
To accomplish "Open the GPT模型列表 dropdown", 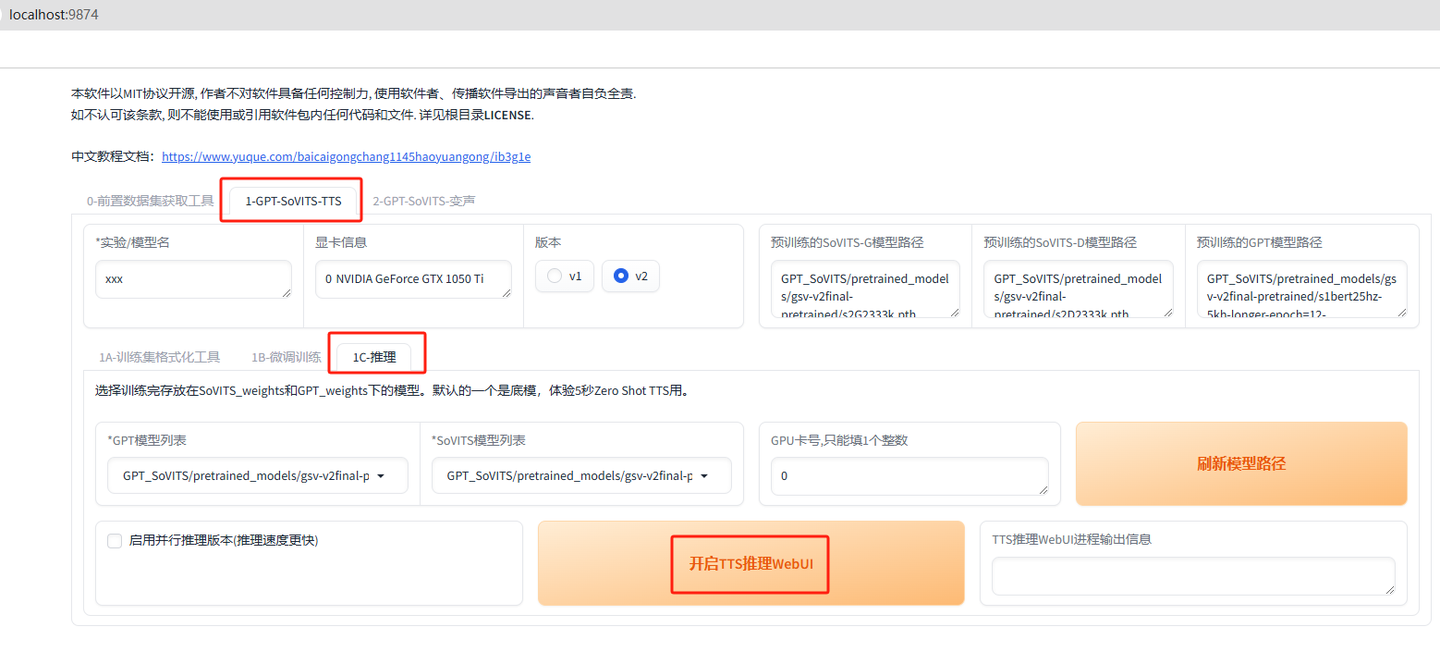I will coord(257,475).
